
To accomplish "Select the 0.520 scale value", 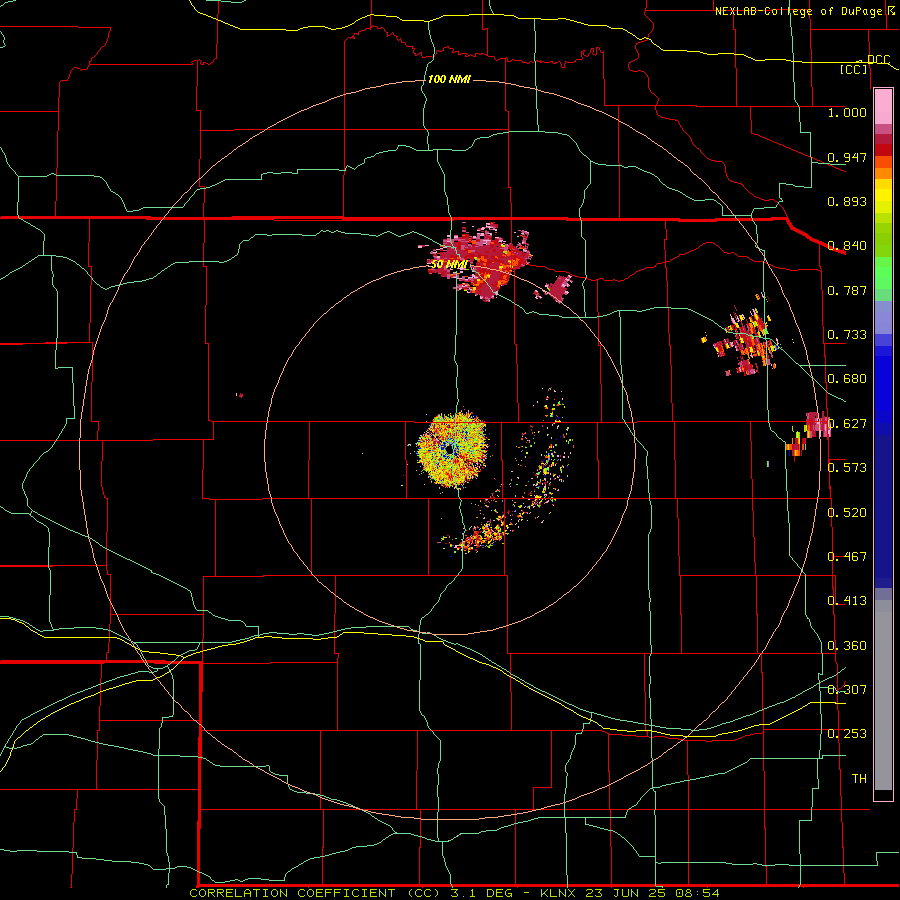I will tap(847, 513).
